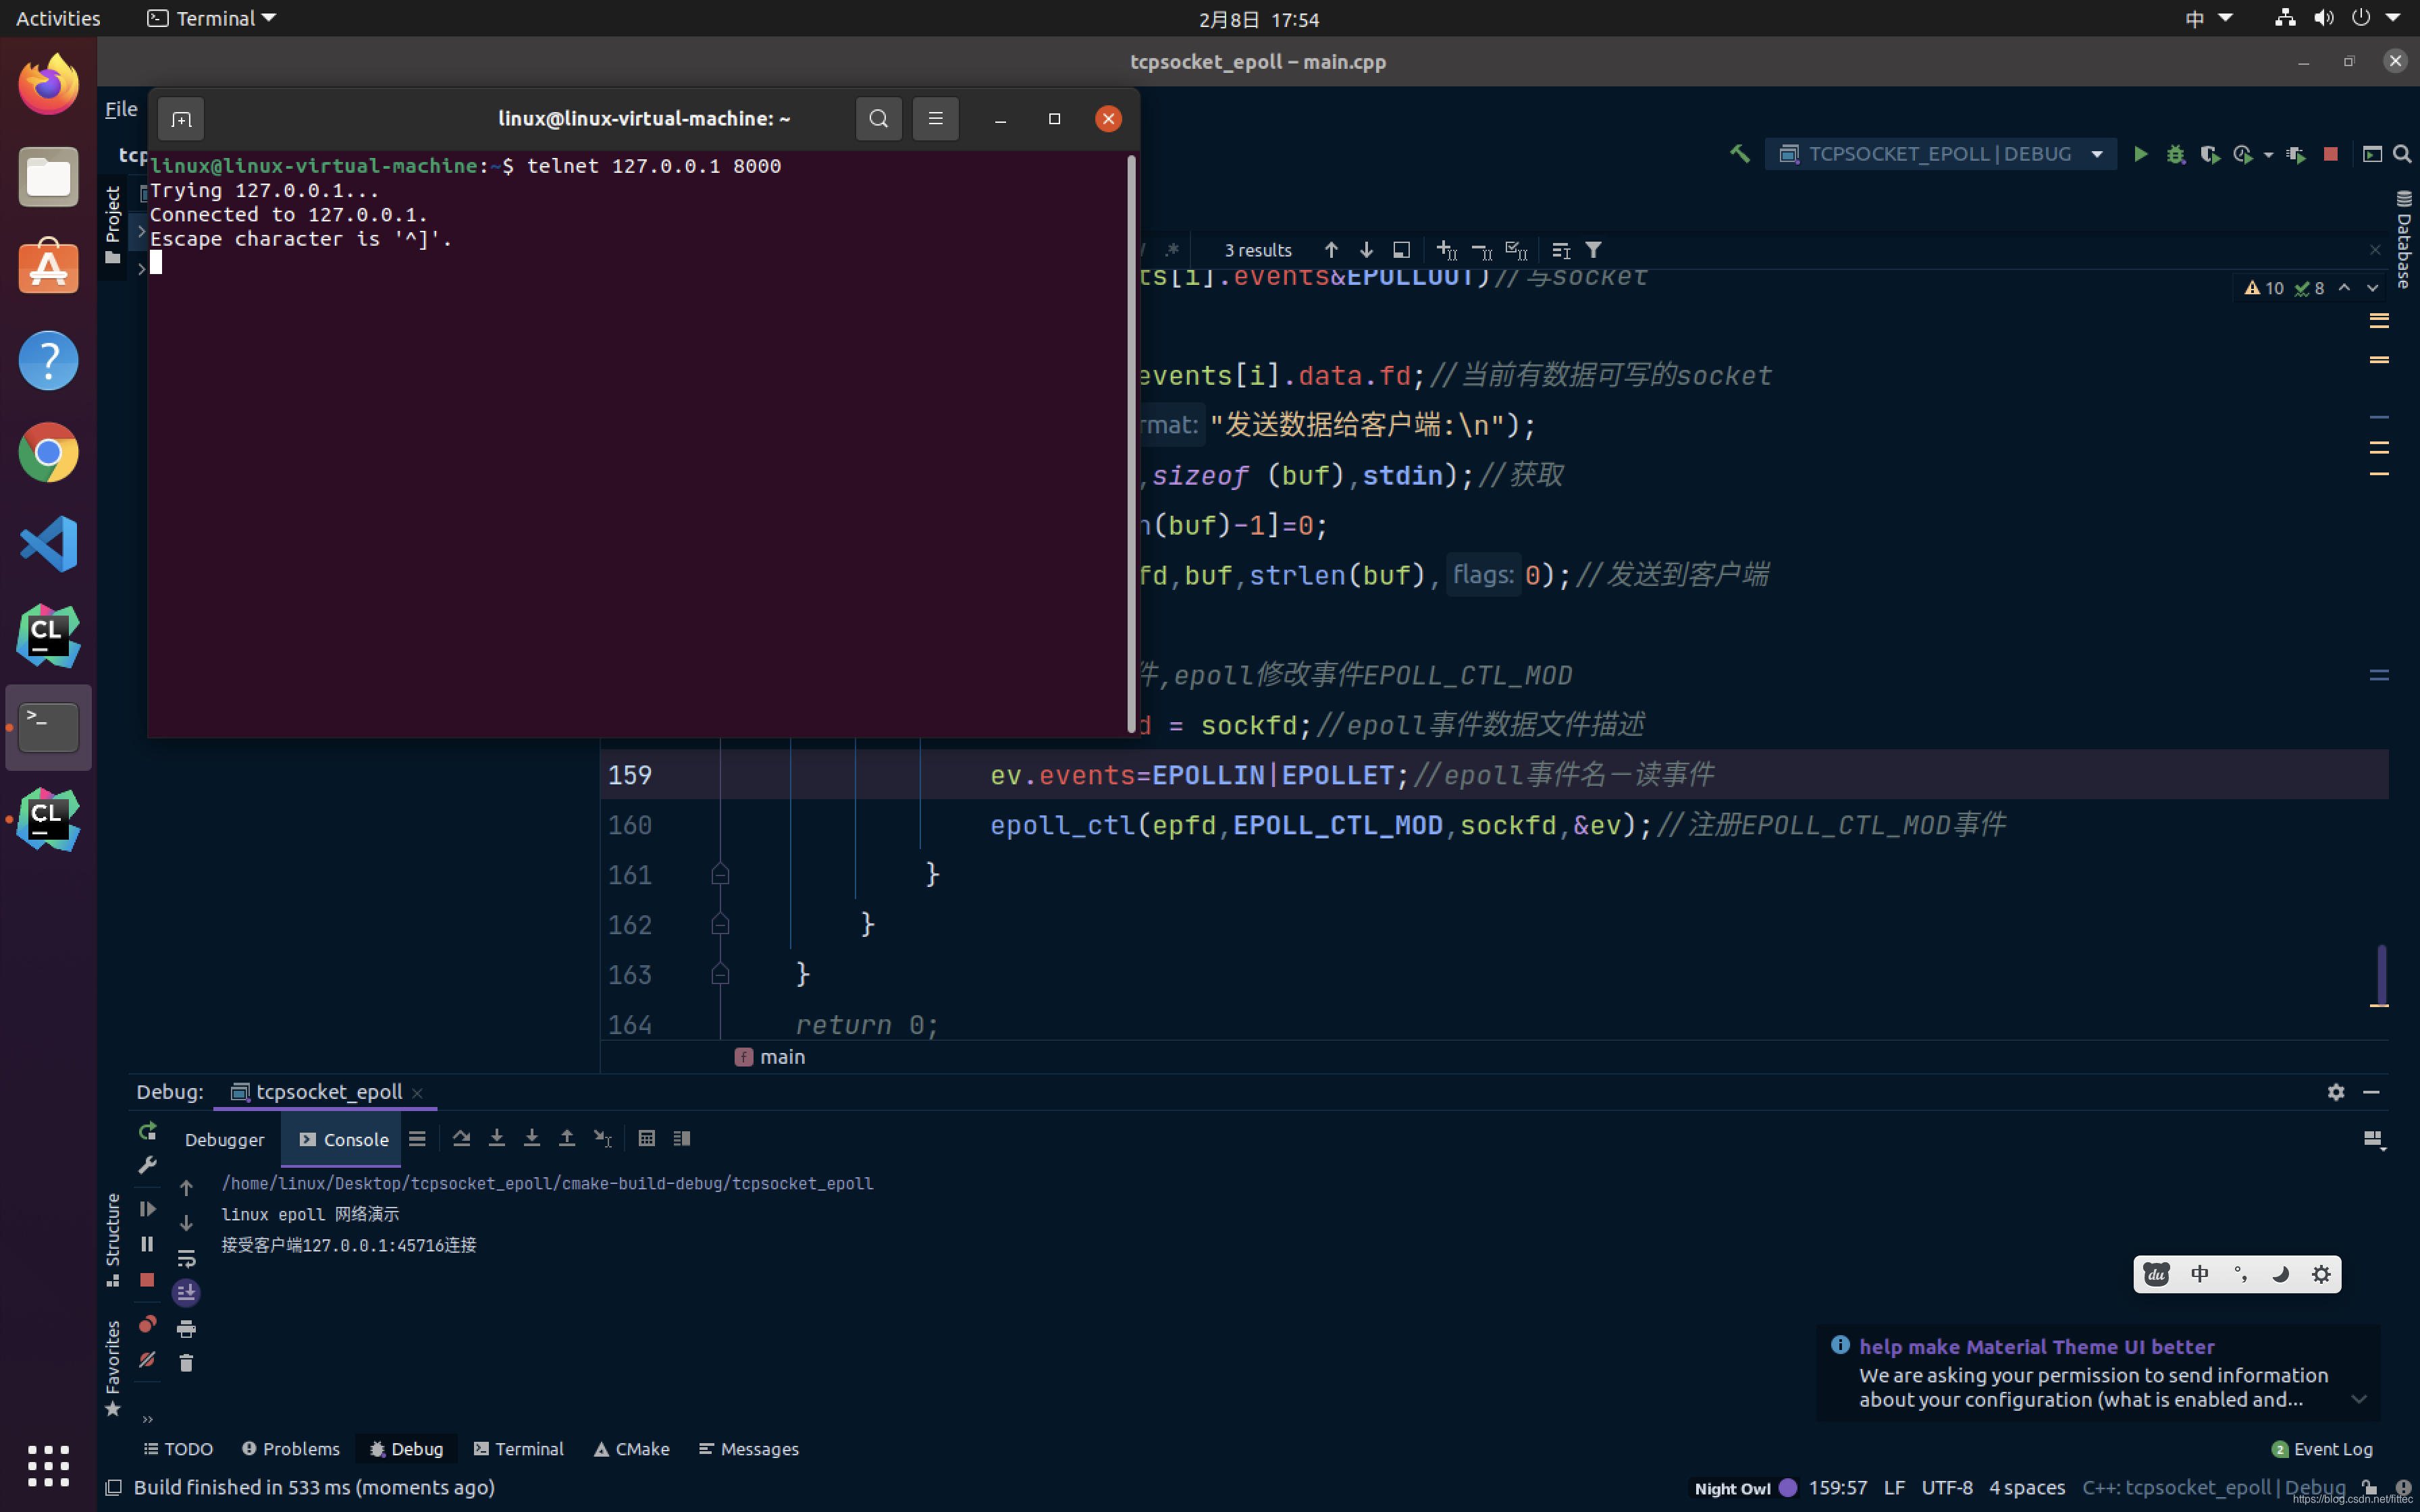
Task: Click the Search Everywhere magnifier icon
Action: pos(2402,154)
